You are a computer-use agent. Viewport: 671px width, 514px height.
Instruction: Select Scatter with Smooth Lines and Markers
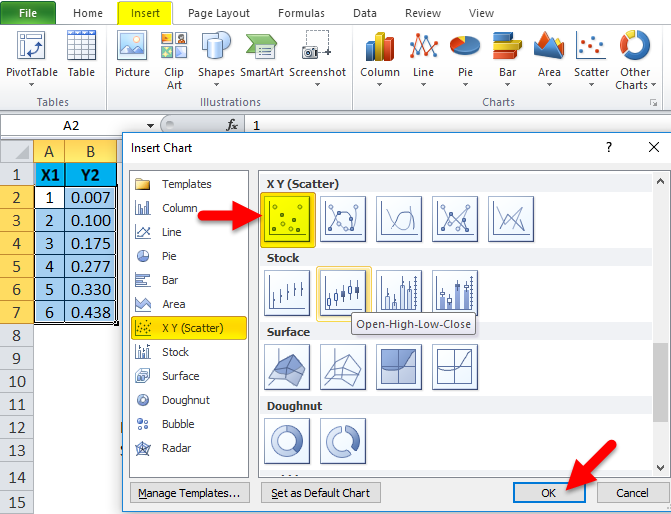tap(343, 219)
